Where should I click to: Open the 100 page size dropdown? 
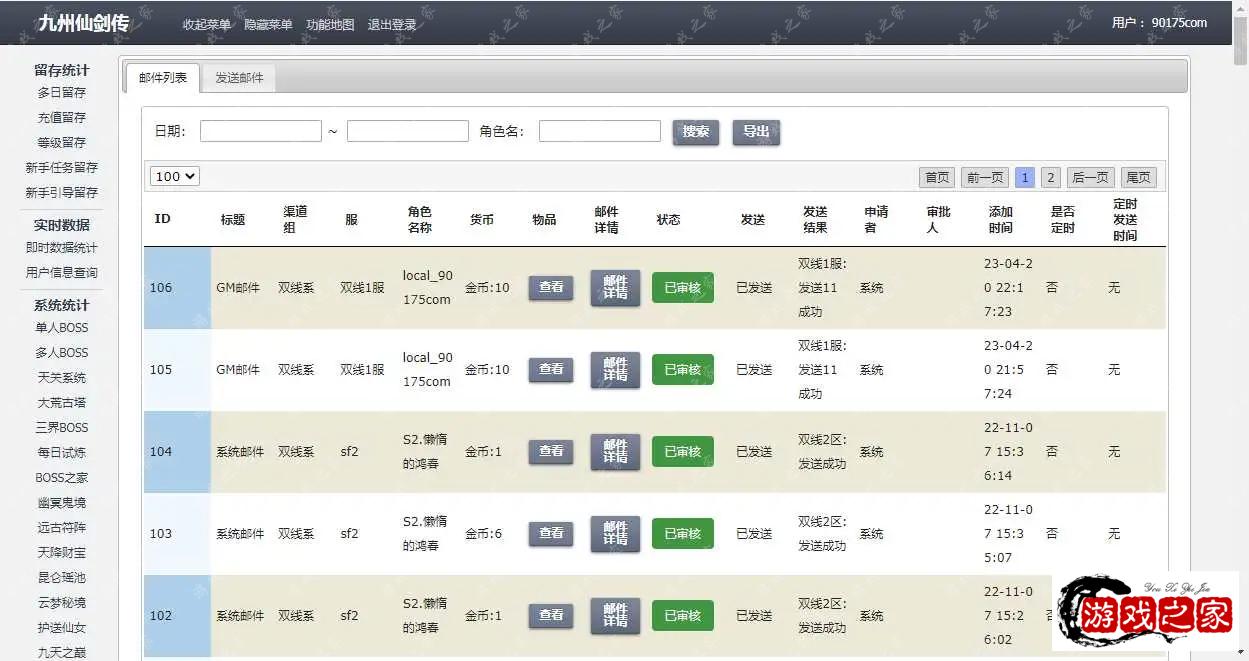175,176
